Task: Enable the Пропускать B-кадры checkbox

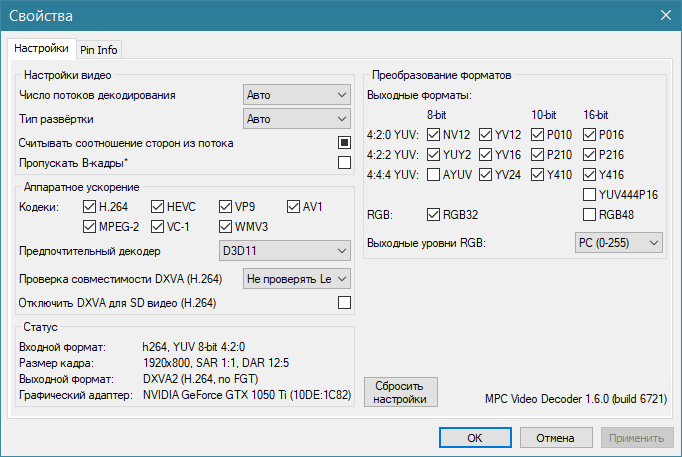Action: point(344,162)
